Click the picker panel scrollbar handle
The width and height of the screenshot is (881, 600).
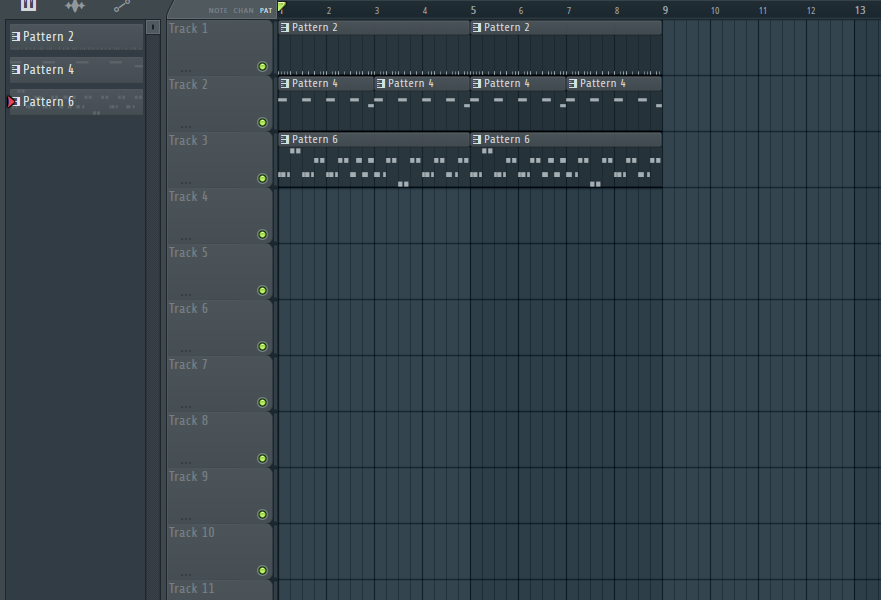[x=153, y=27]
